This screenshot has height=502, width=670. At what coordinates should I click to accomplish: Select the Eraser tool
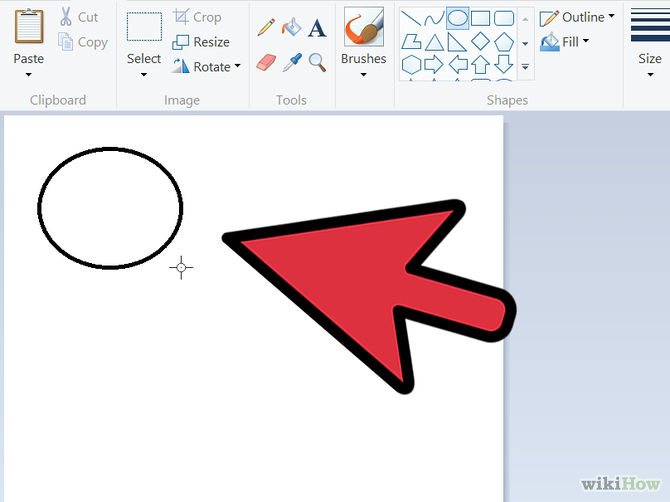[266, 62]
